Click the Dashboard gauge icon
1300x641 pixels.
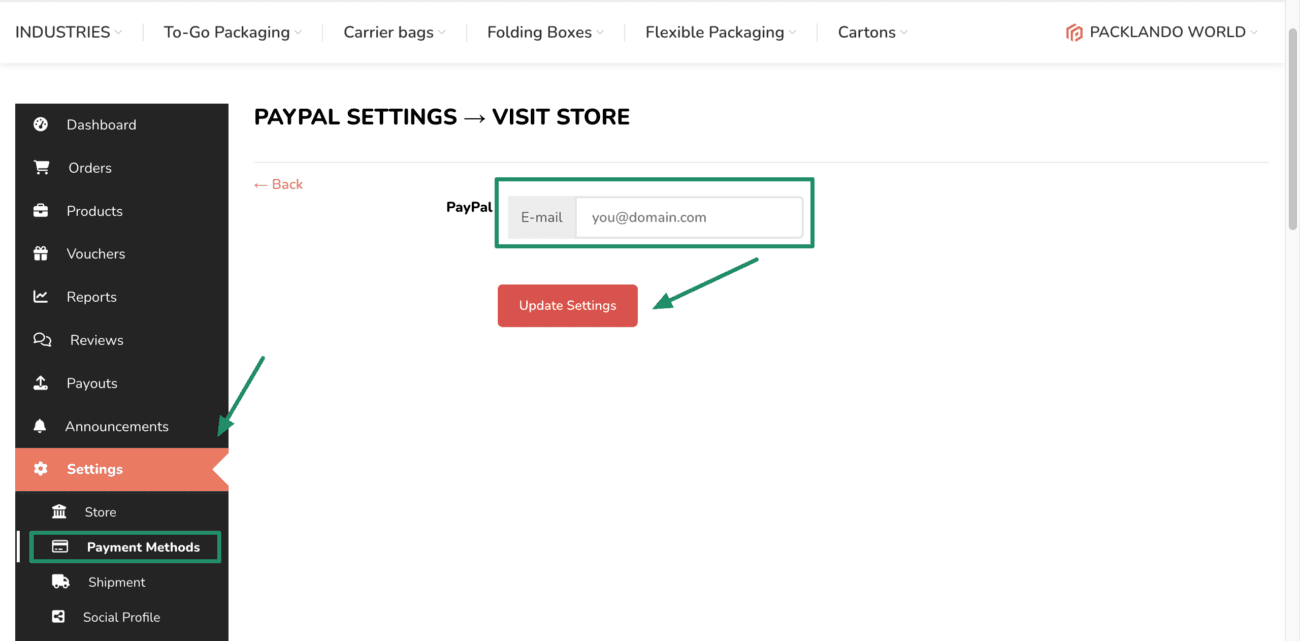point(41,125)
